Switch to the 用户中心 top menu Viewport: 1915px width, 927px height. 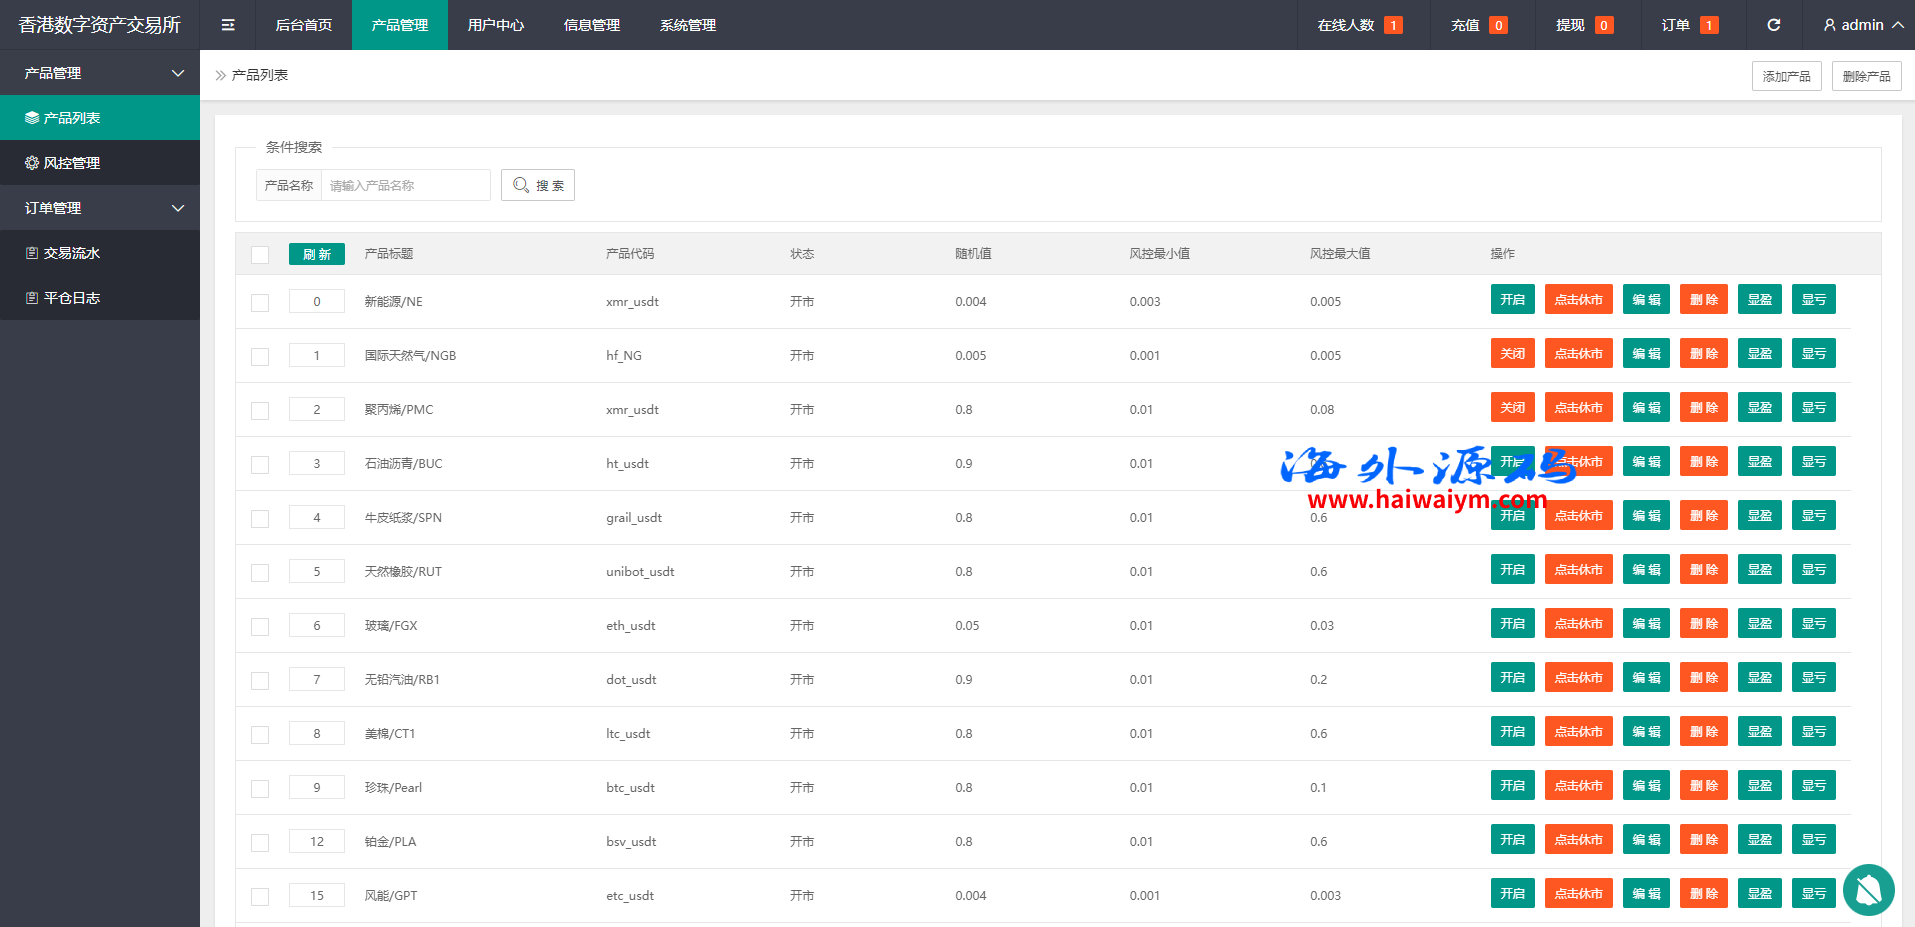(496, 25)
